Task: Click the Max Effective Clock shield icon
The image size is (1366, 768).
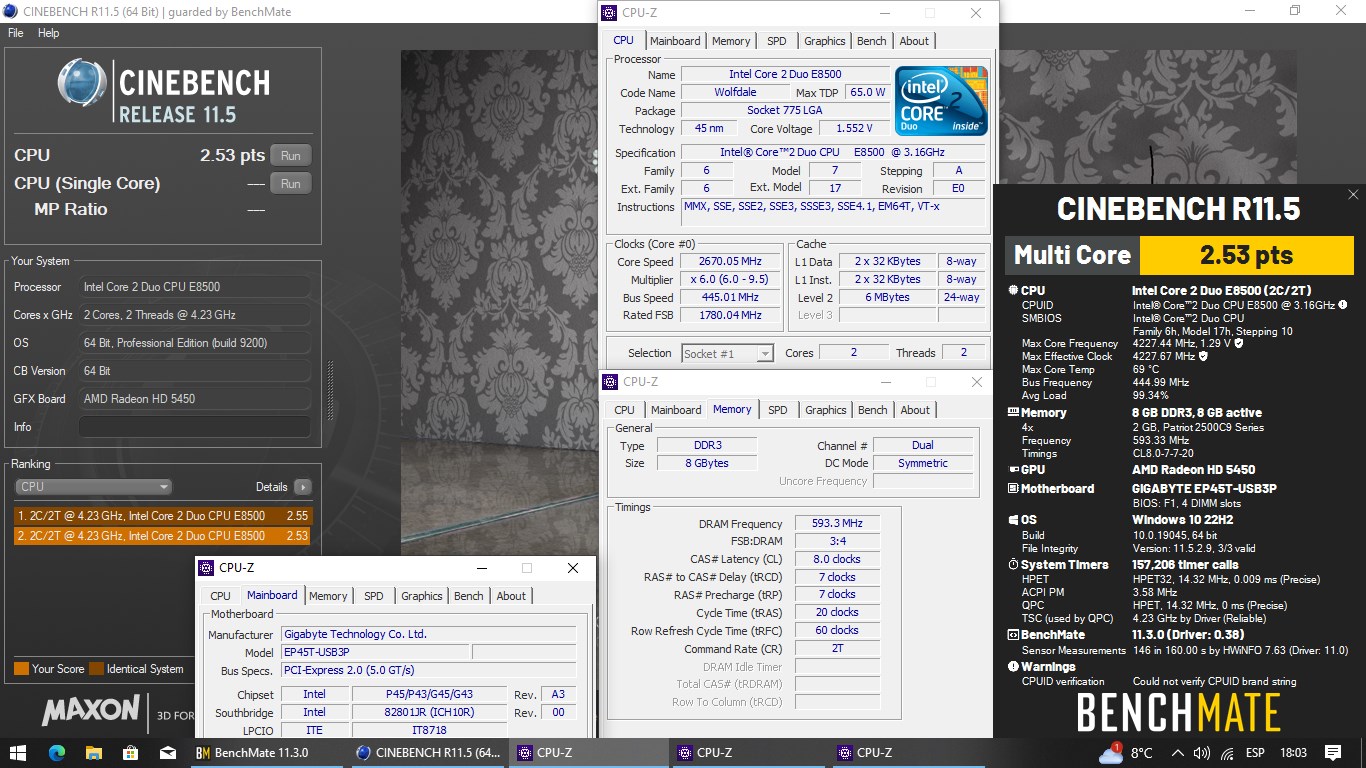Action: (1203, 356)
